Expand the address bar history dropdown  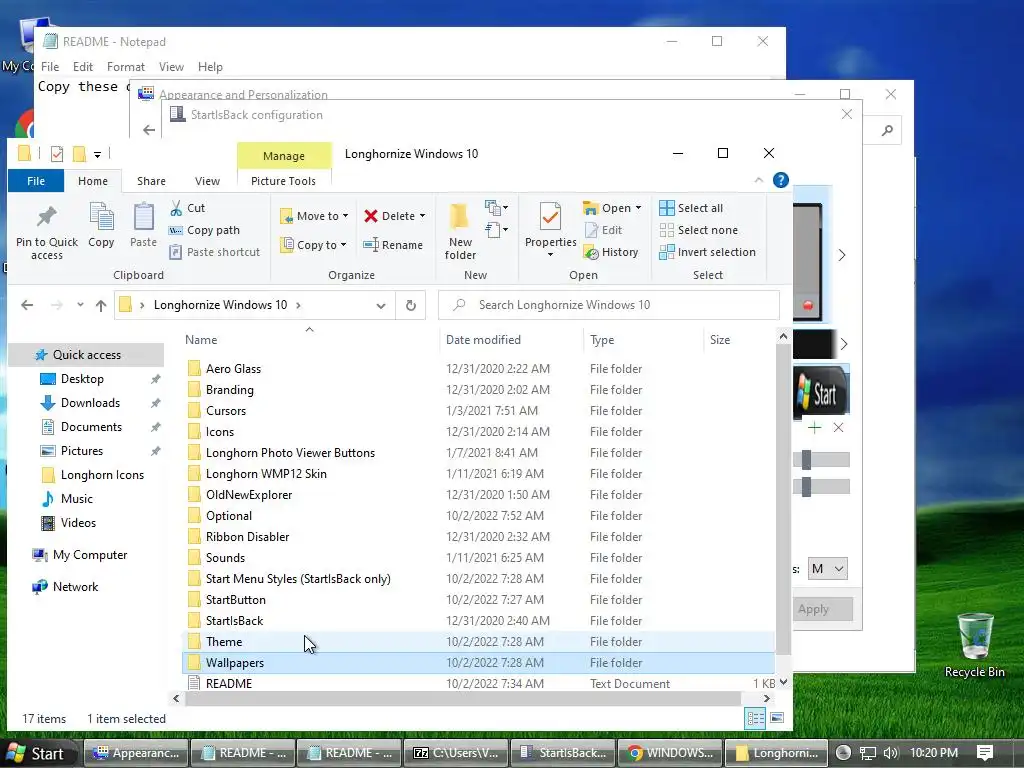click(381, 306)
